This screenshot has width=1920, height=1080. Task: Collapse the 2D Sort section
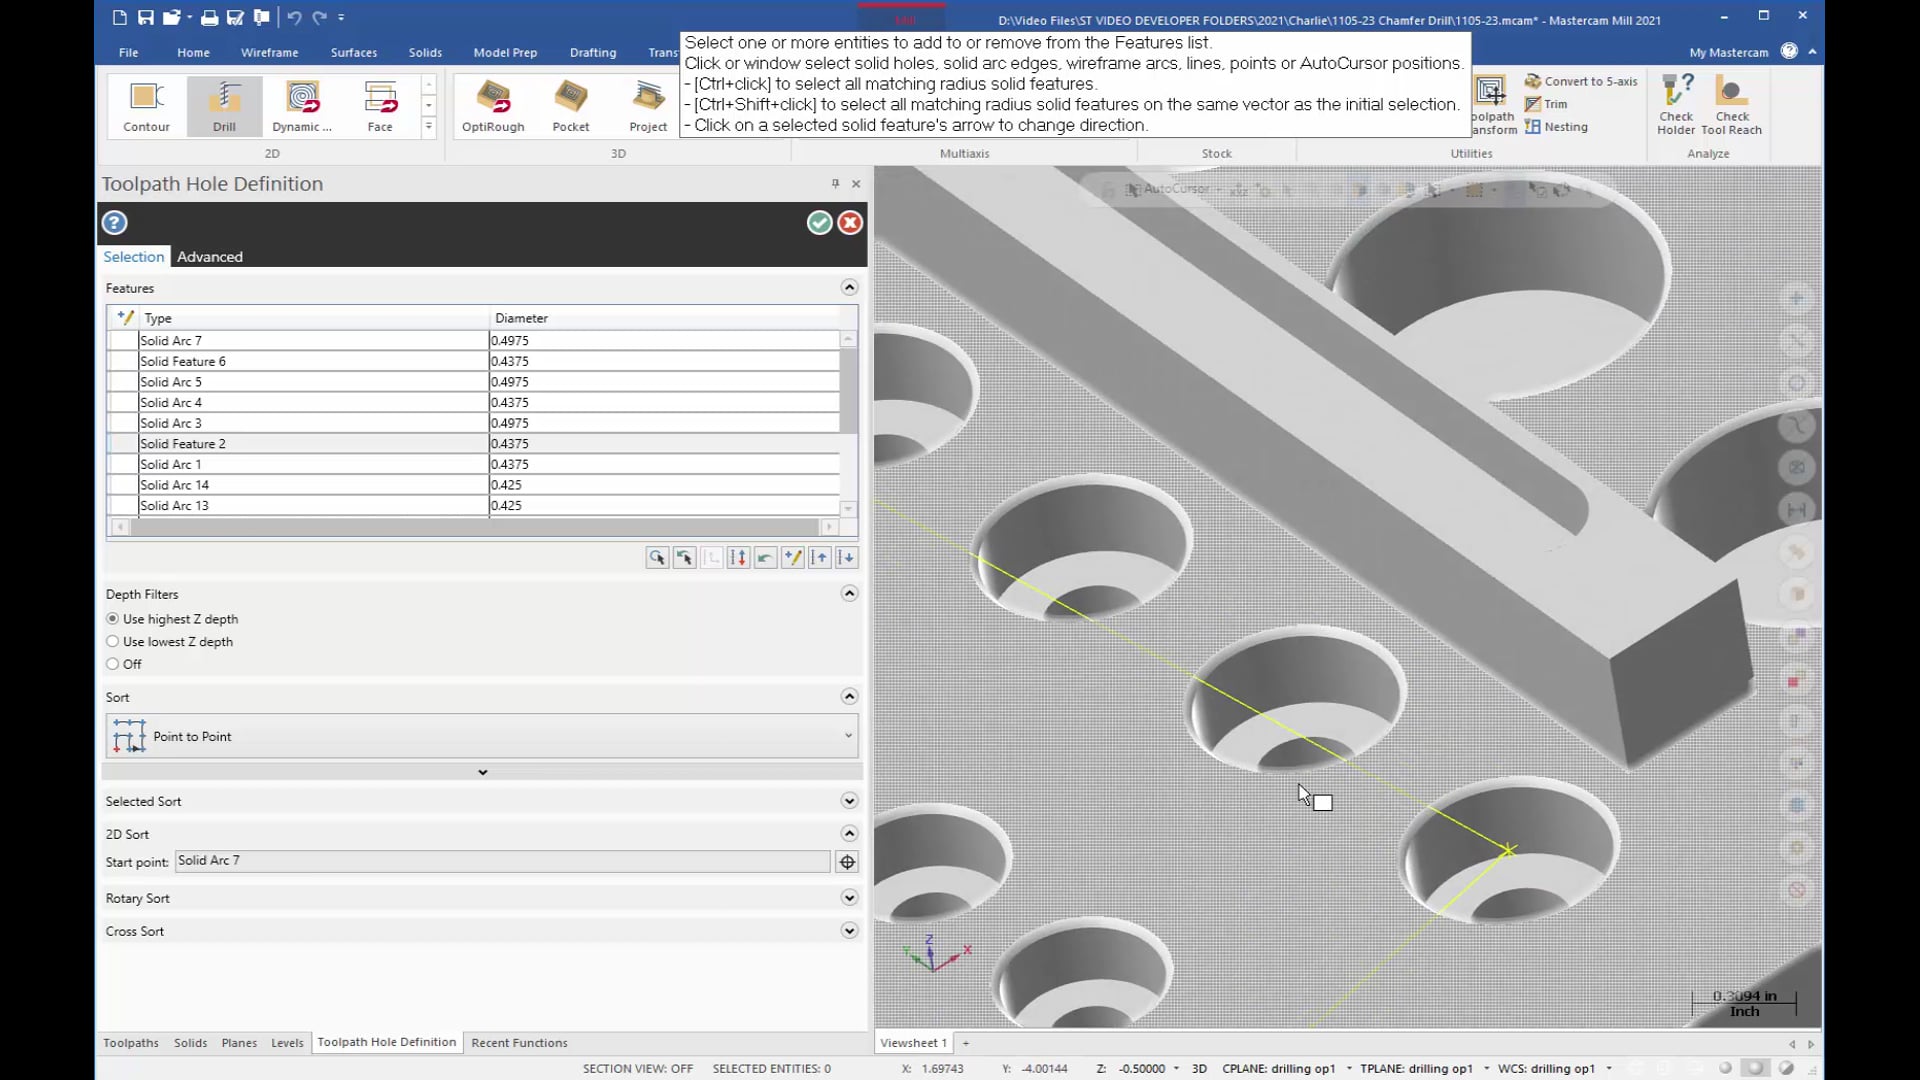(849, 834)
